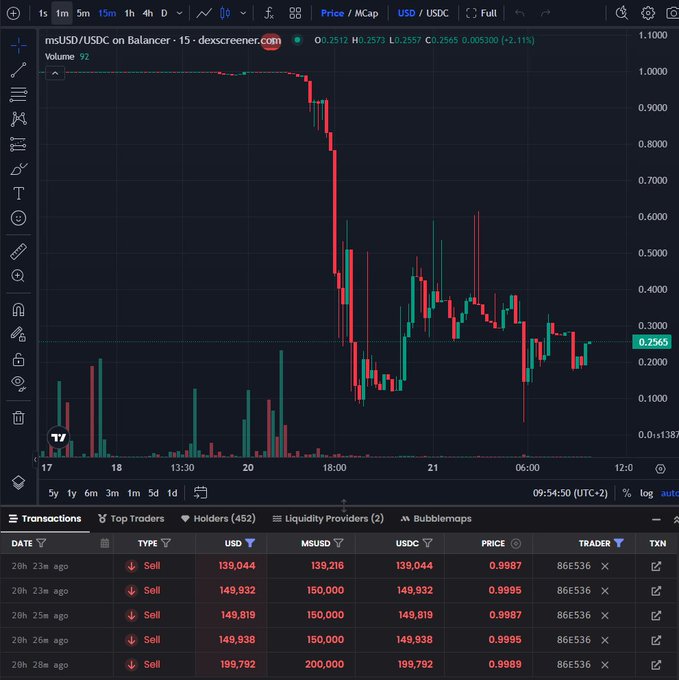Select the 5m timeframe
Screen dimensions: 679x680
pyautogui.click(x=83, y=13)
